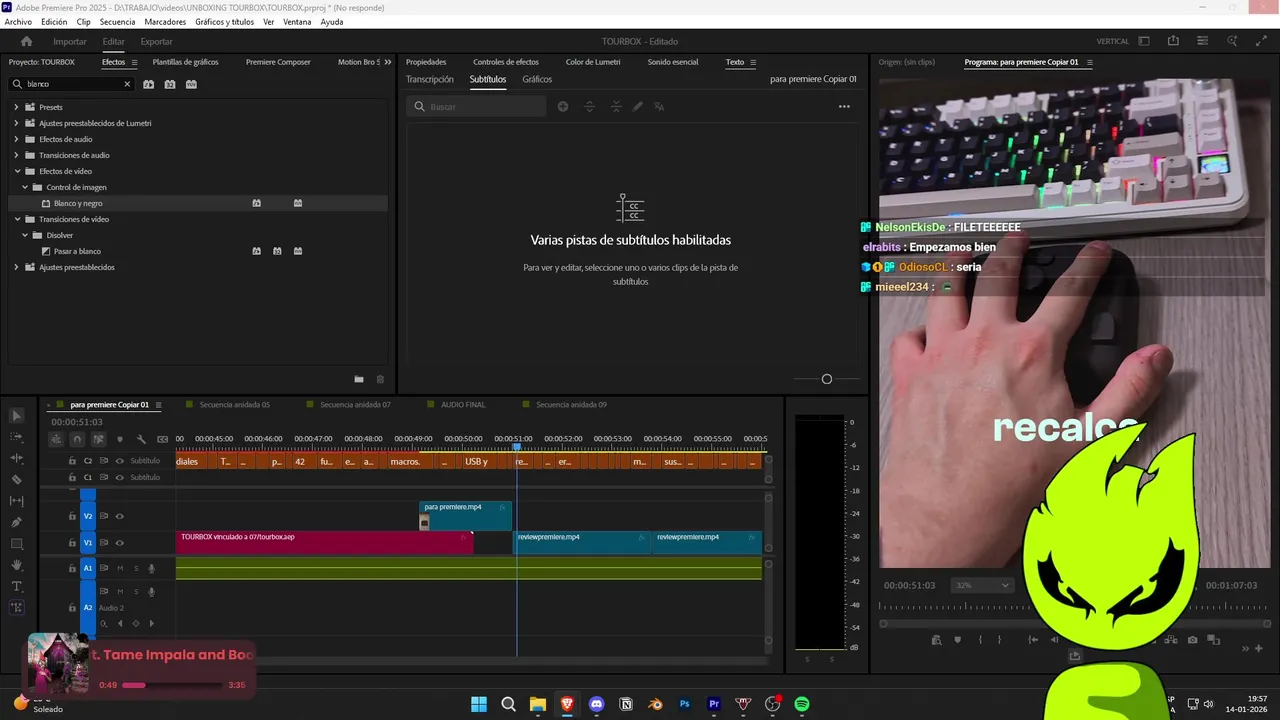Click the translate captions icon
Image resolution: width=1280 pixels, height=720 pixels.
pyautogui.click(x=659, y=107)
